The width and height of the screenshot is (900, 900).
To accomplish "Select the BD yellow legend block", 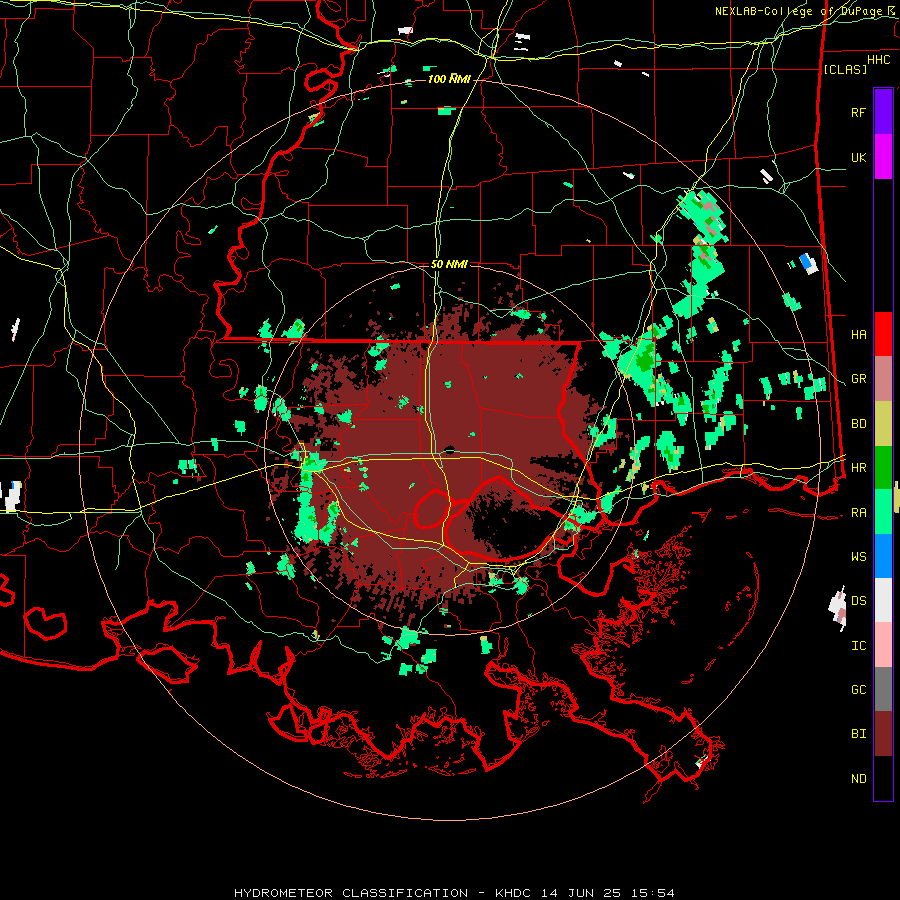I will (883, 423).
